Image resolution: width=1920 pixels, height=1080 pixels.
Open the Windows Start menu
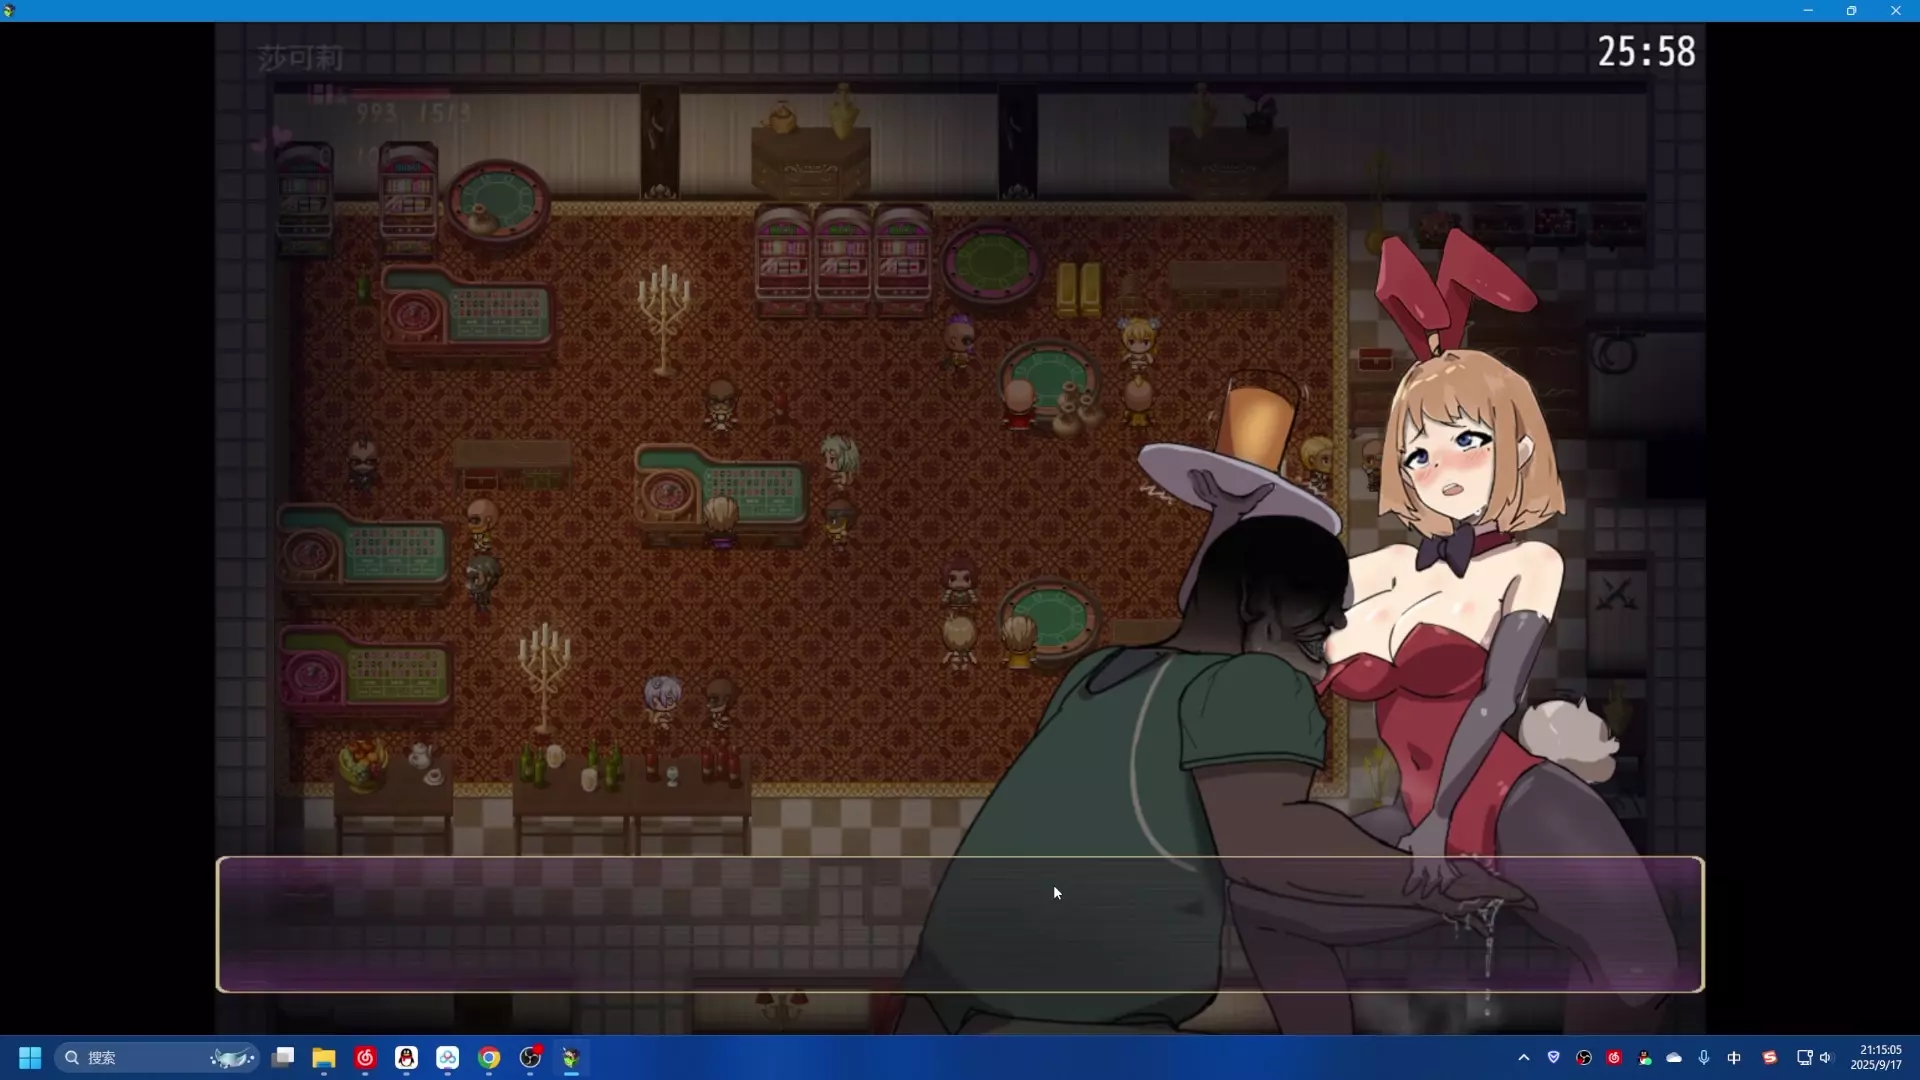pyautogui.click(x=30, y=1057)
